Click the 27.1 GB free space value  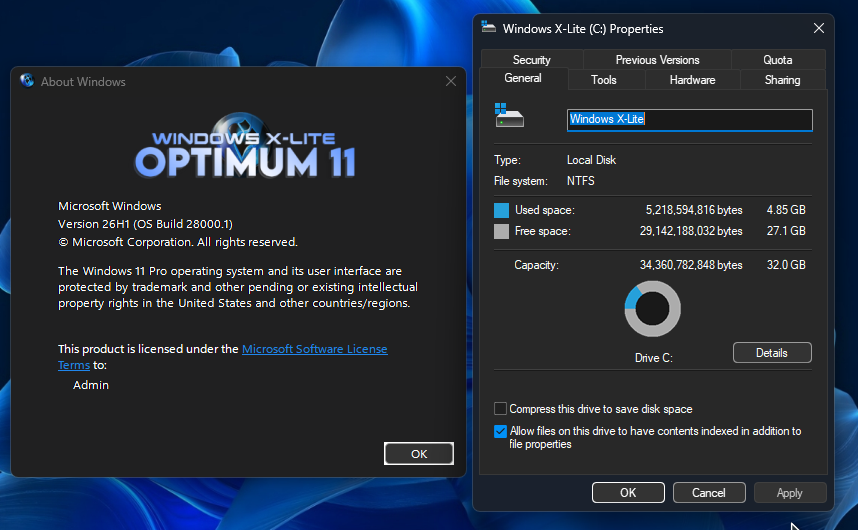(x=786, y=231)
